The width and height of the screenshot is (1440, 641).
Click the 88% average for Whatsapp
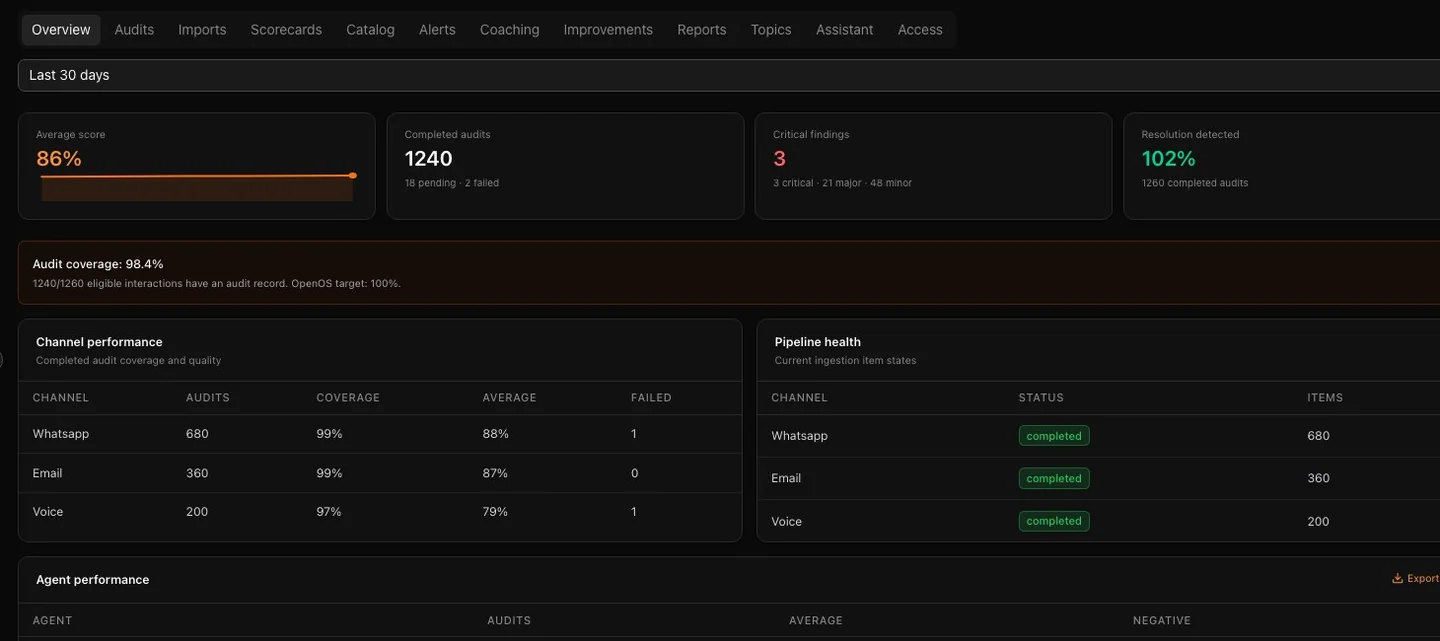pyautogui.click(x=495, y=434)
